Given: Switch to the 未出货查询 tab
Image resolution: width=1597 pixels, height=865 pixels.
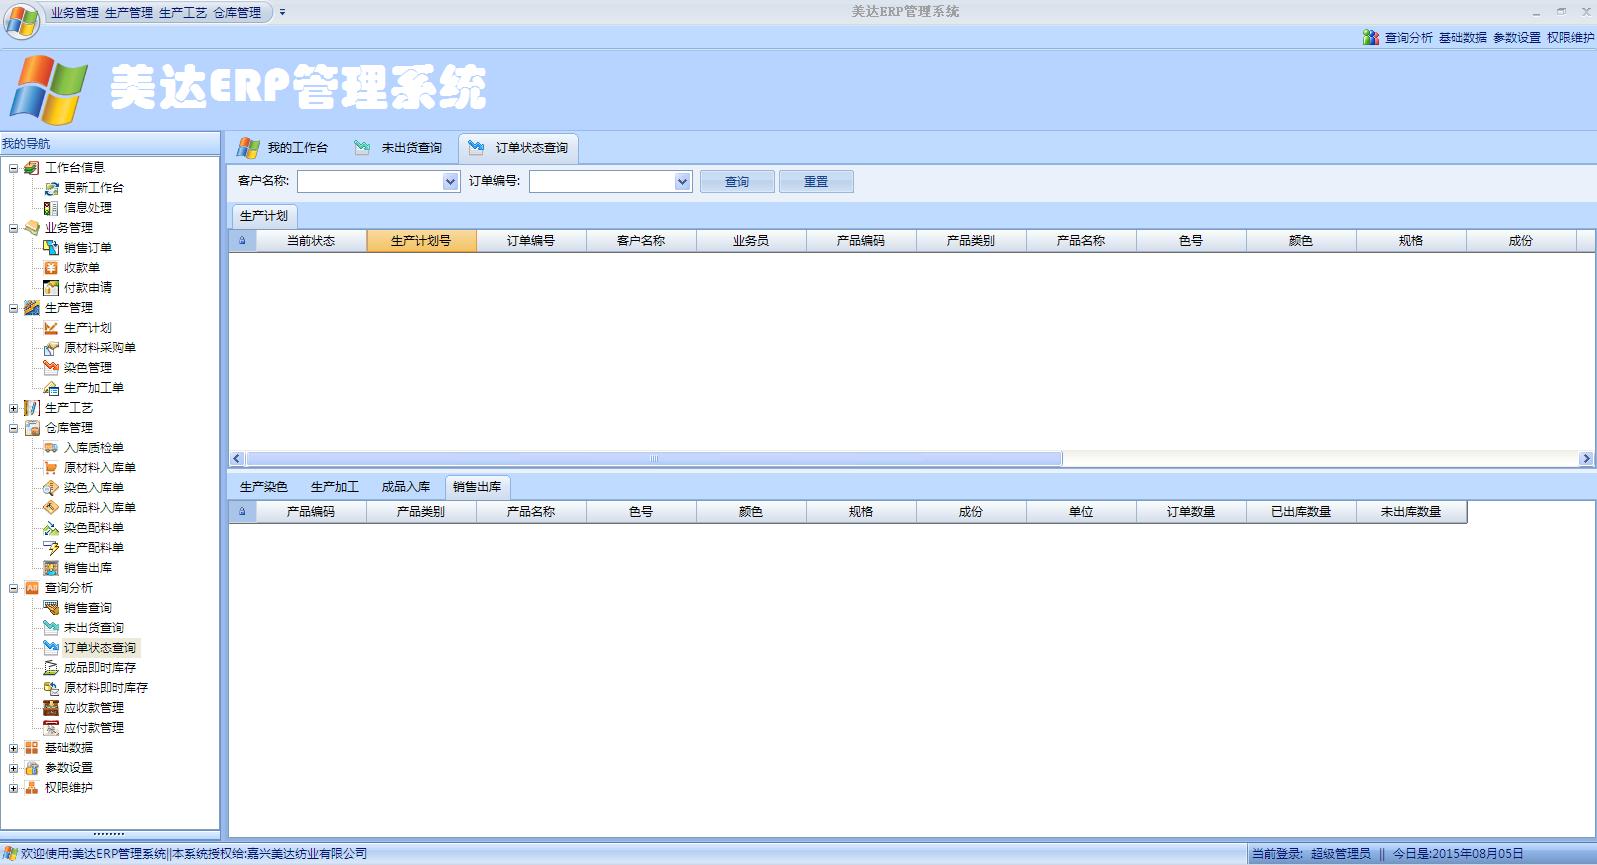Looking at the screenshot, I should [x=399, y=148].
